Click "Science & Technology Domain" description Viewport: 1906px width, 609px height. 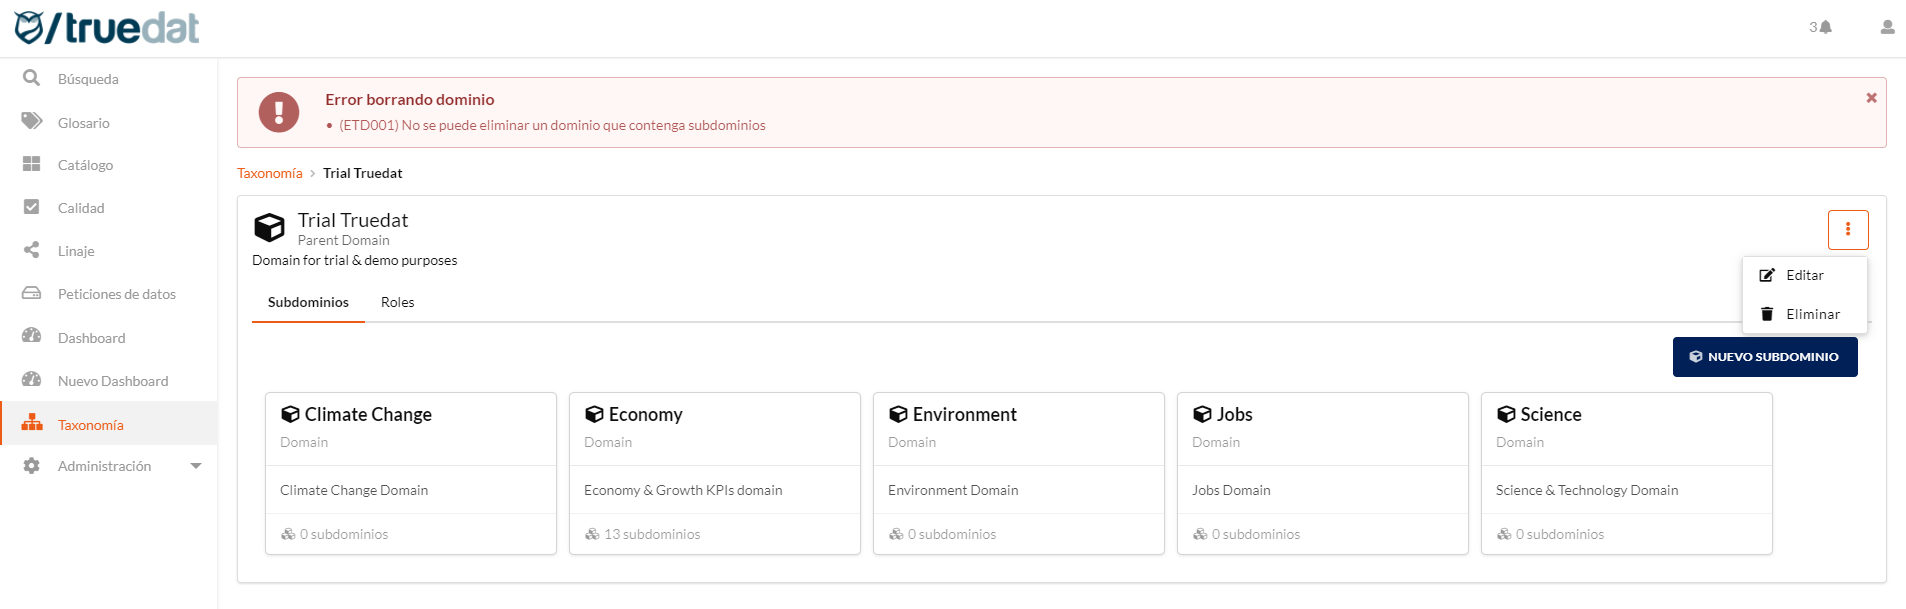point(1587,490)
